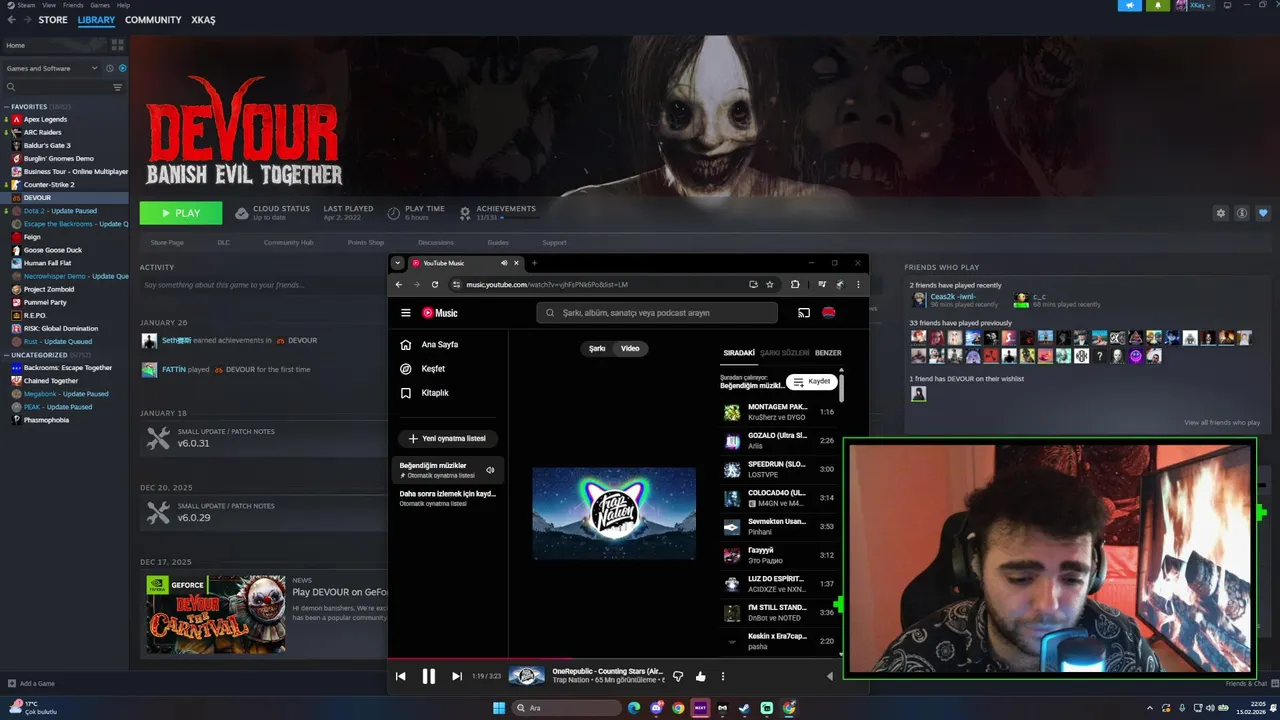Play SPEEDRUN queue item
The height and width of the screenshot is (720, 1280).
pyautogui.click(x=779, y=469)
